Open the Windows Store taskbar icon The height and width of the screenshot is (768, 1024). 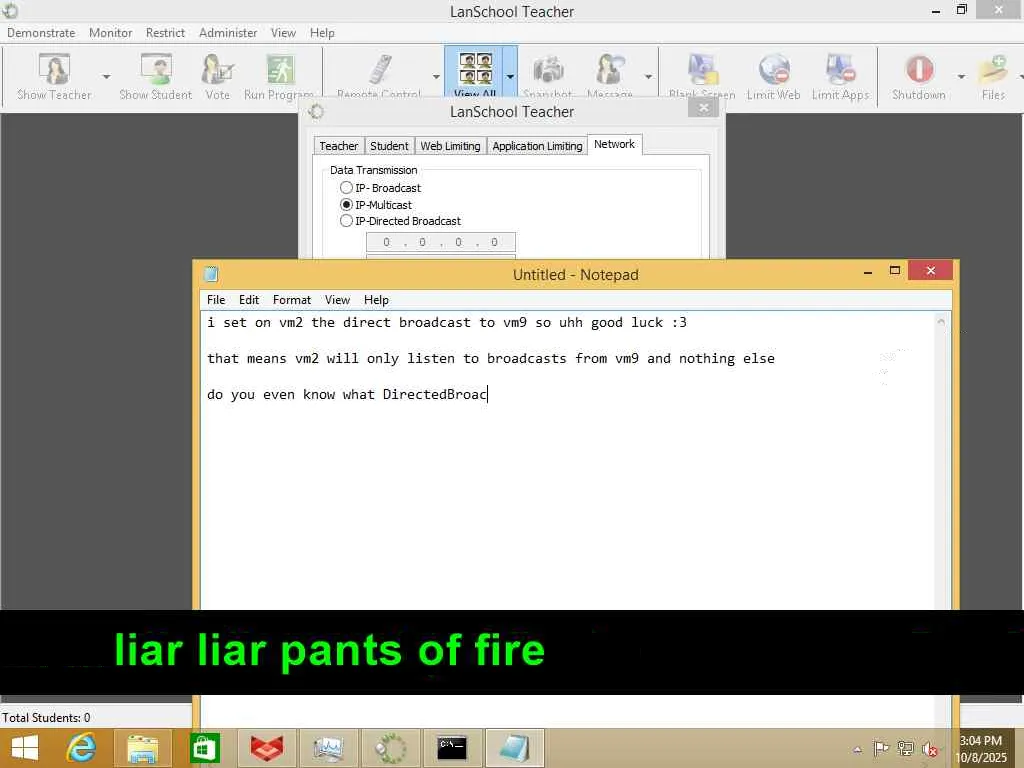tap(204, 748)
